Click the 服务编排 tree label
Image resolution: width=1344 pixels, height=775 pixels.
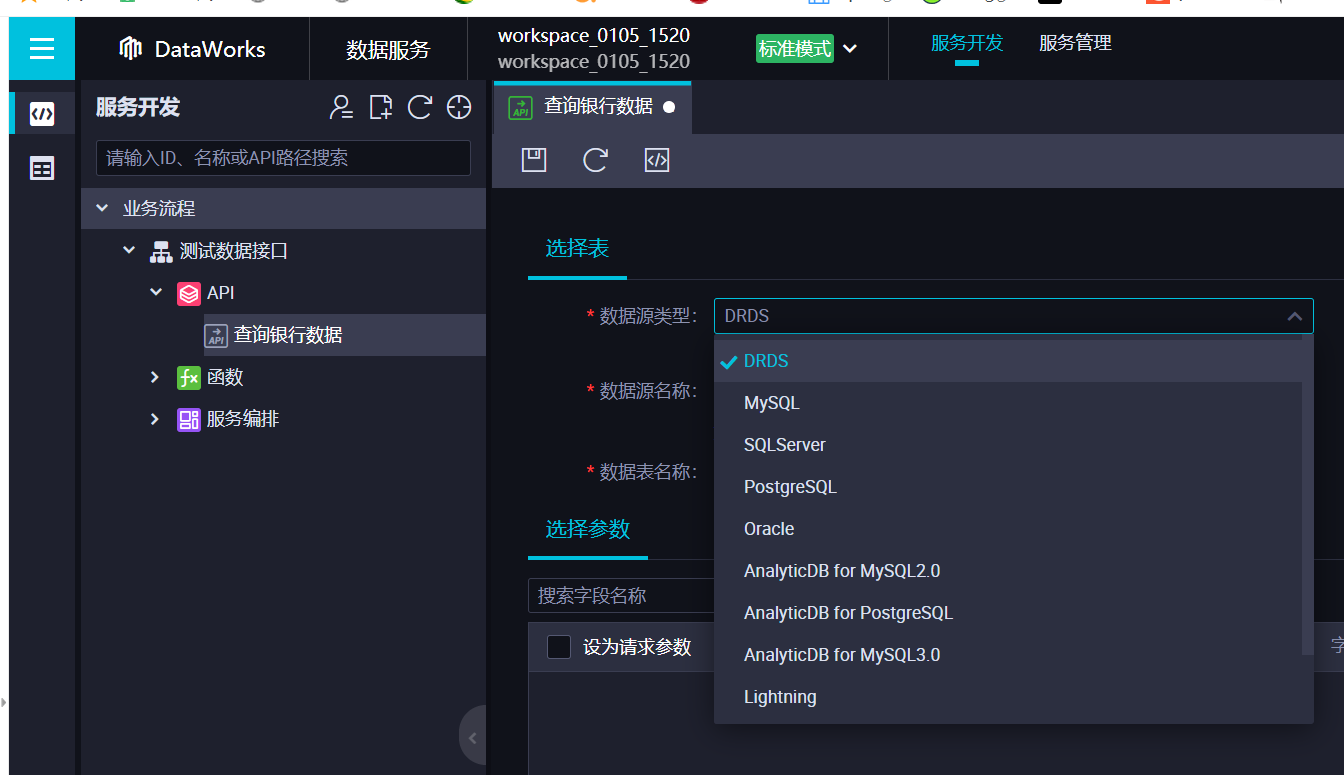[243, 419]
